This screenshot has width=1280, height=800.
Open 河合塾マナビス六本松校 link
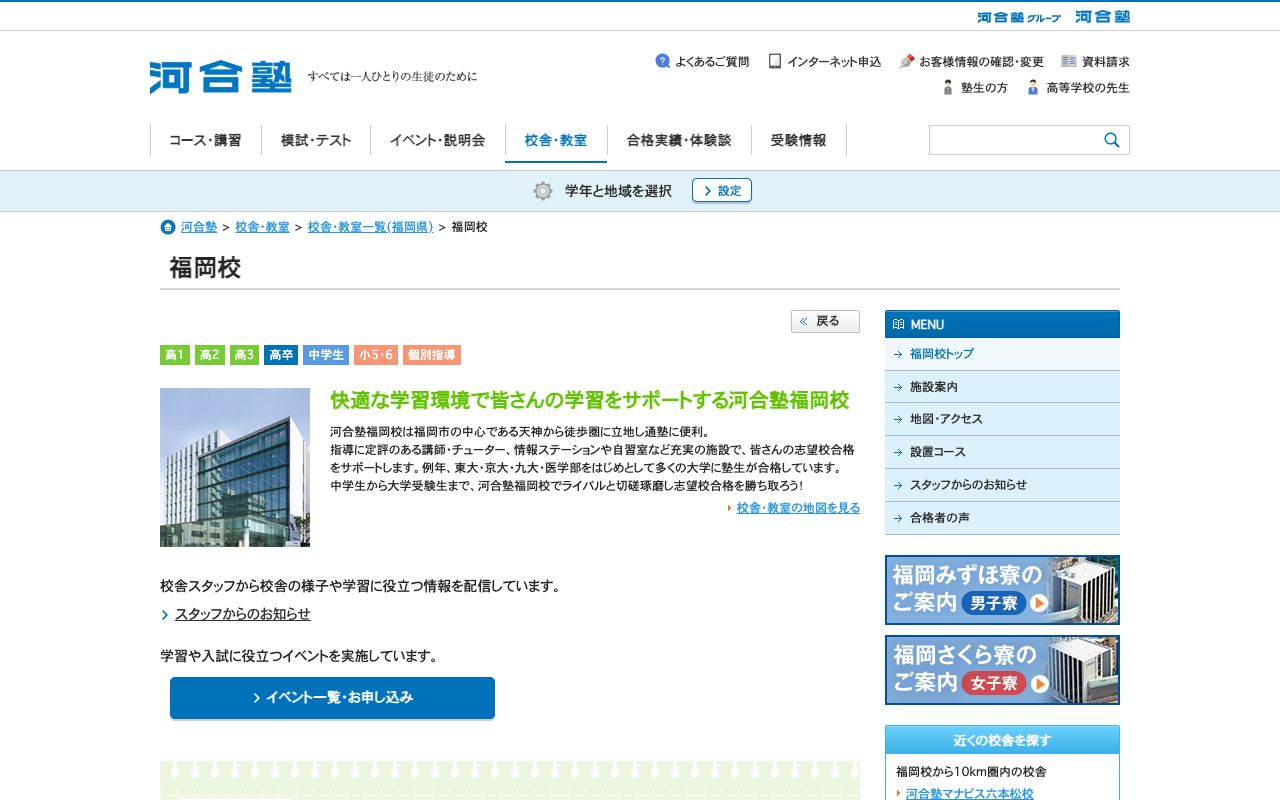tap(970, 794)
